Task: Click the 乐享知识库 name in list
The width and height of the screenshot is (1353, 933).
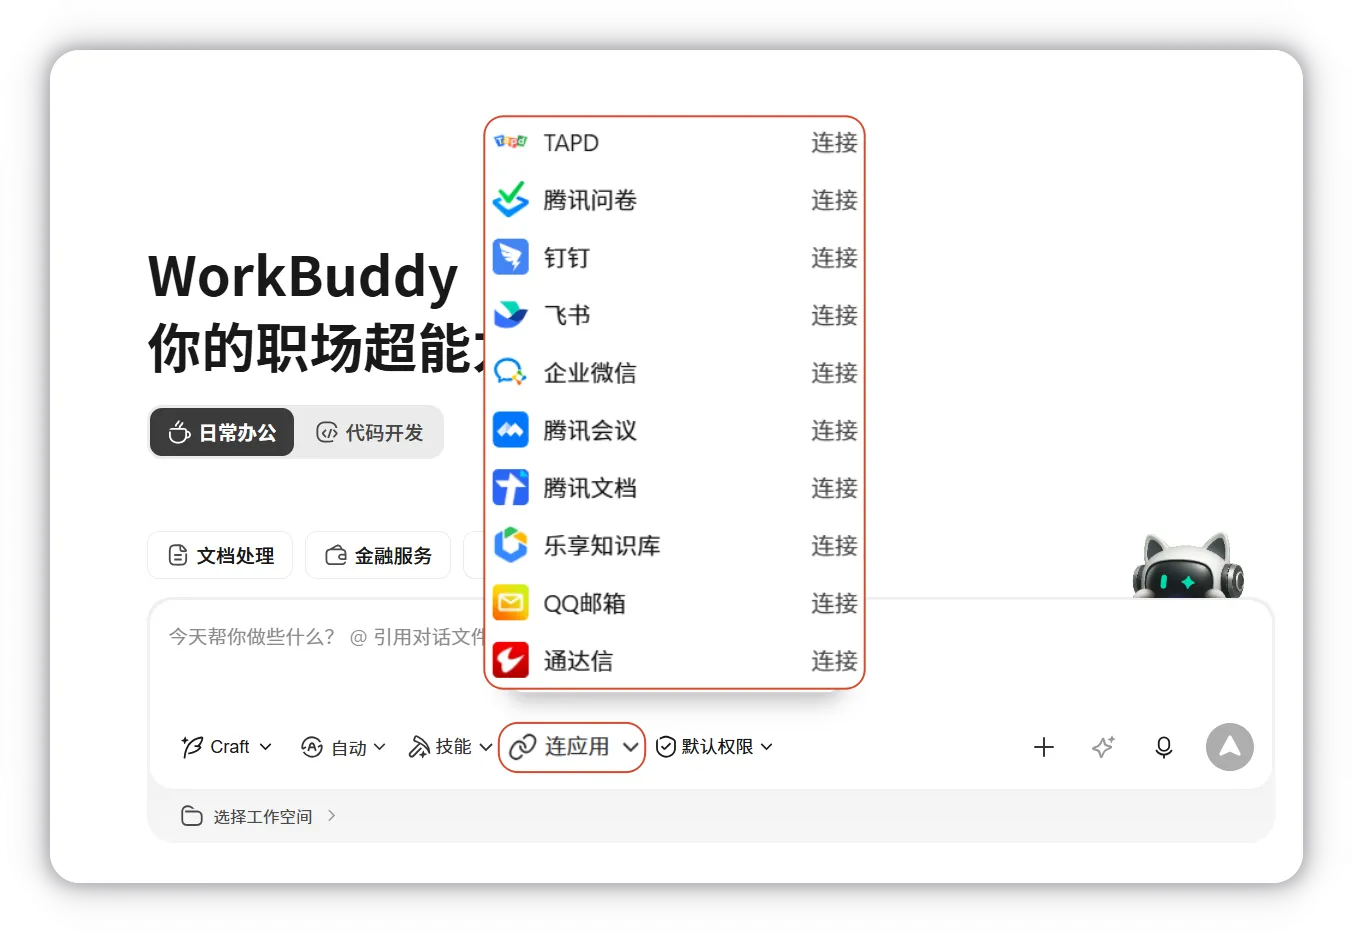Action: coord(602,546)
